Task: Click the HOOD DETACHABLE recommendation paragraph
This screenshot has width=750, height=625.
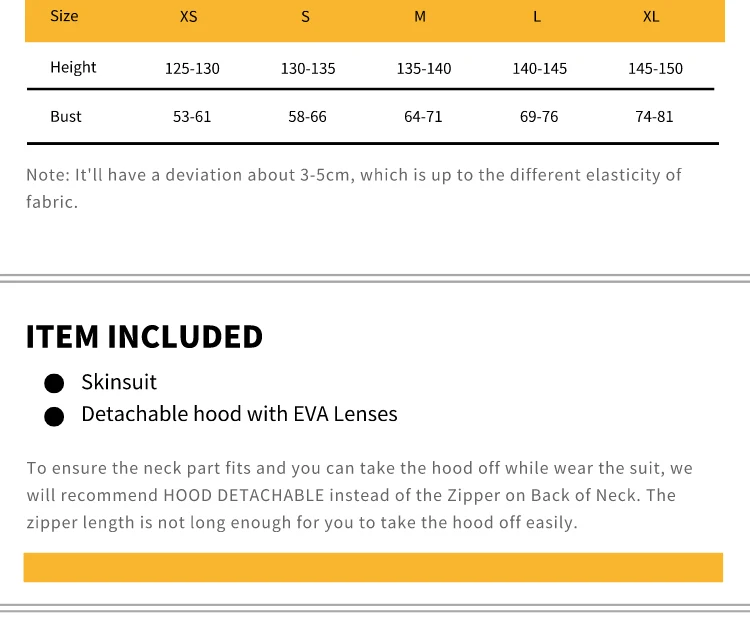Action: [360, 495]
